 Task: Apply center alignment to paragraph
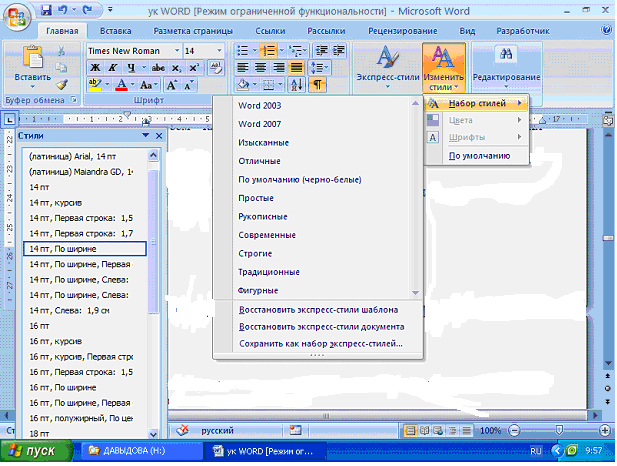pos(262,68)
